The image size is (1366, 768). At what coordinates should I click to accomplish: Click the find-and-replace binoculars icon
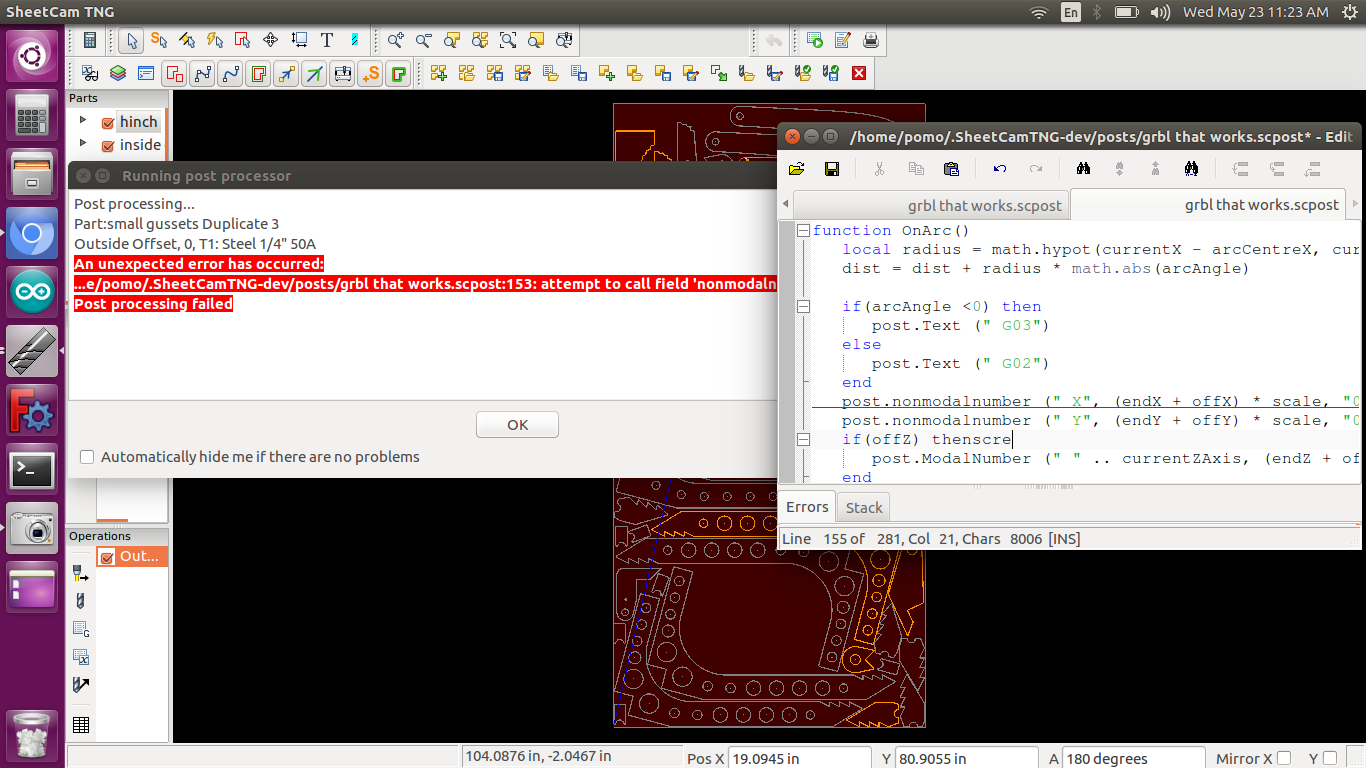(1191, 169)
